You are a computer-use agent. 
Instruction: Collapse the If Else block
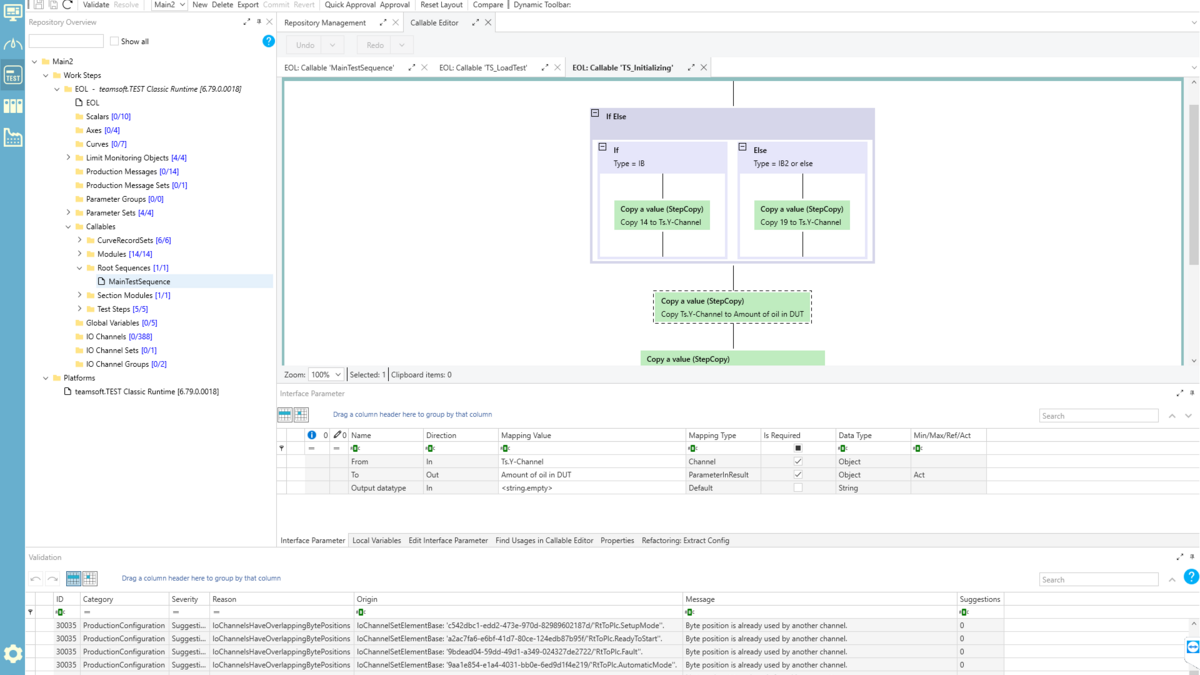(x=595, y=114)
